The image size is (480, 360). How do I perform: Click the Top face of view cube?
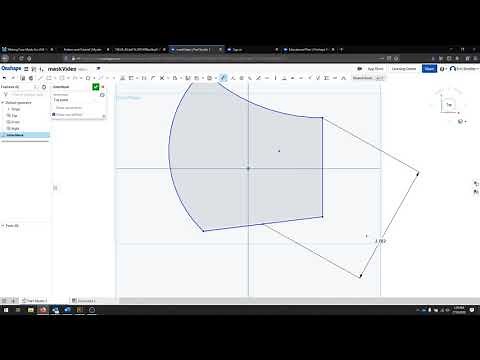[x=449, y=105]
